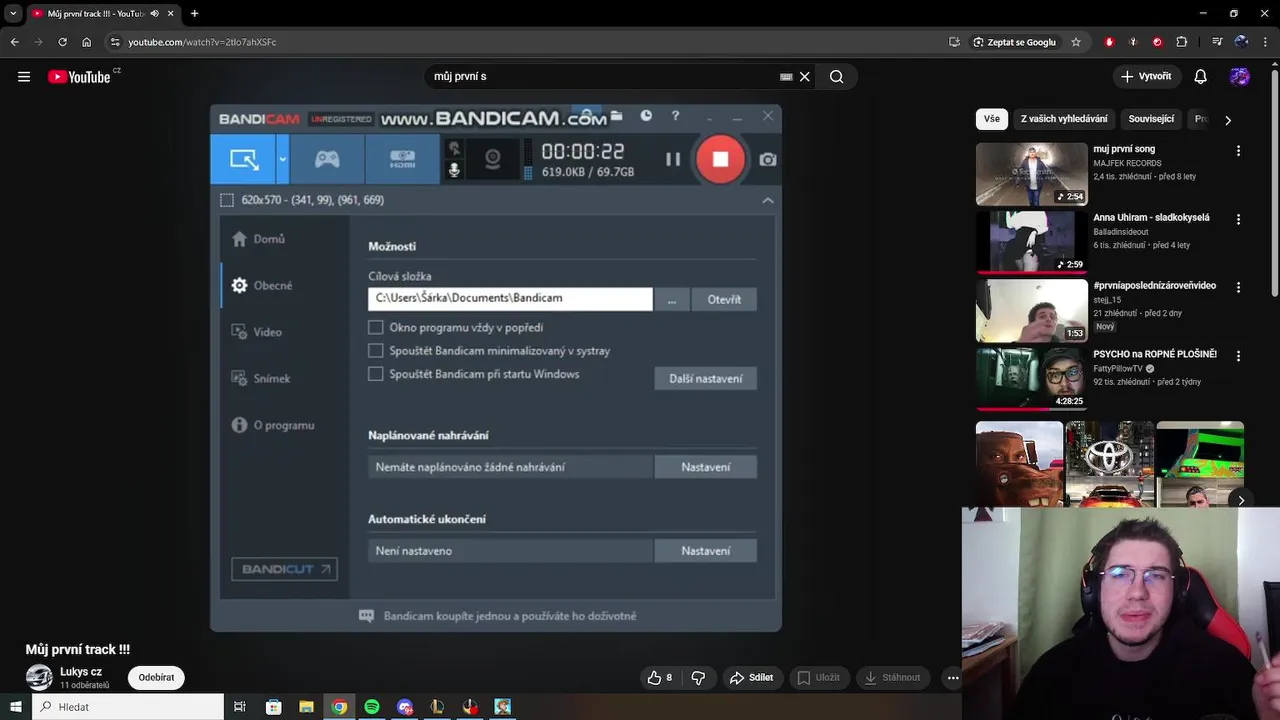
Task: Open options menu for muj první song
Action: pos(1238,151)
